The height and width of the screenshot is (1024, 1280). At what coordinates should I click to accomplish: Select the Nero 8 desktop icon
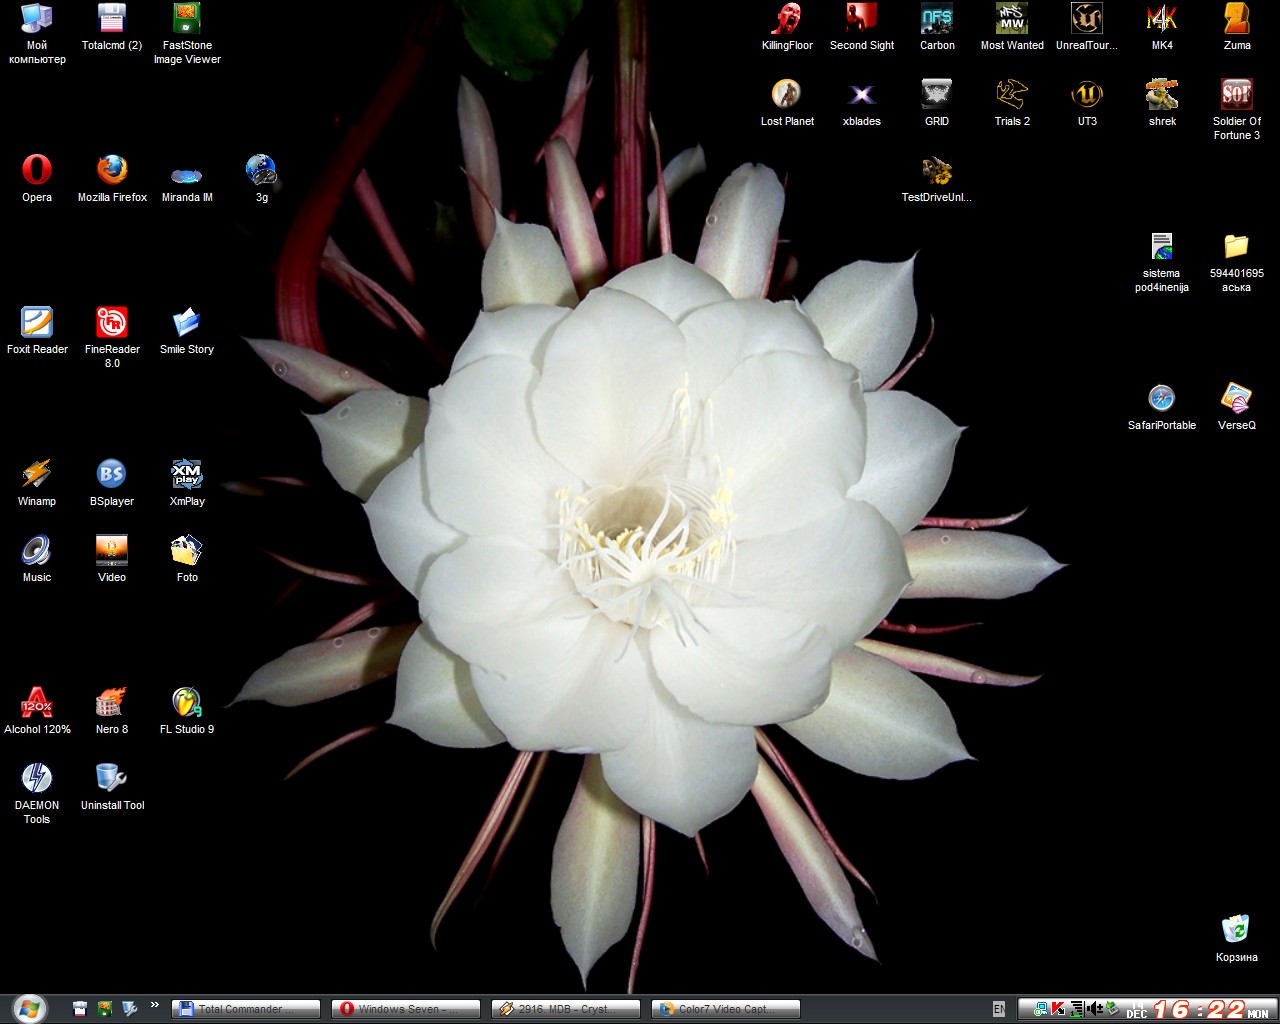(112, 703)
